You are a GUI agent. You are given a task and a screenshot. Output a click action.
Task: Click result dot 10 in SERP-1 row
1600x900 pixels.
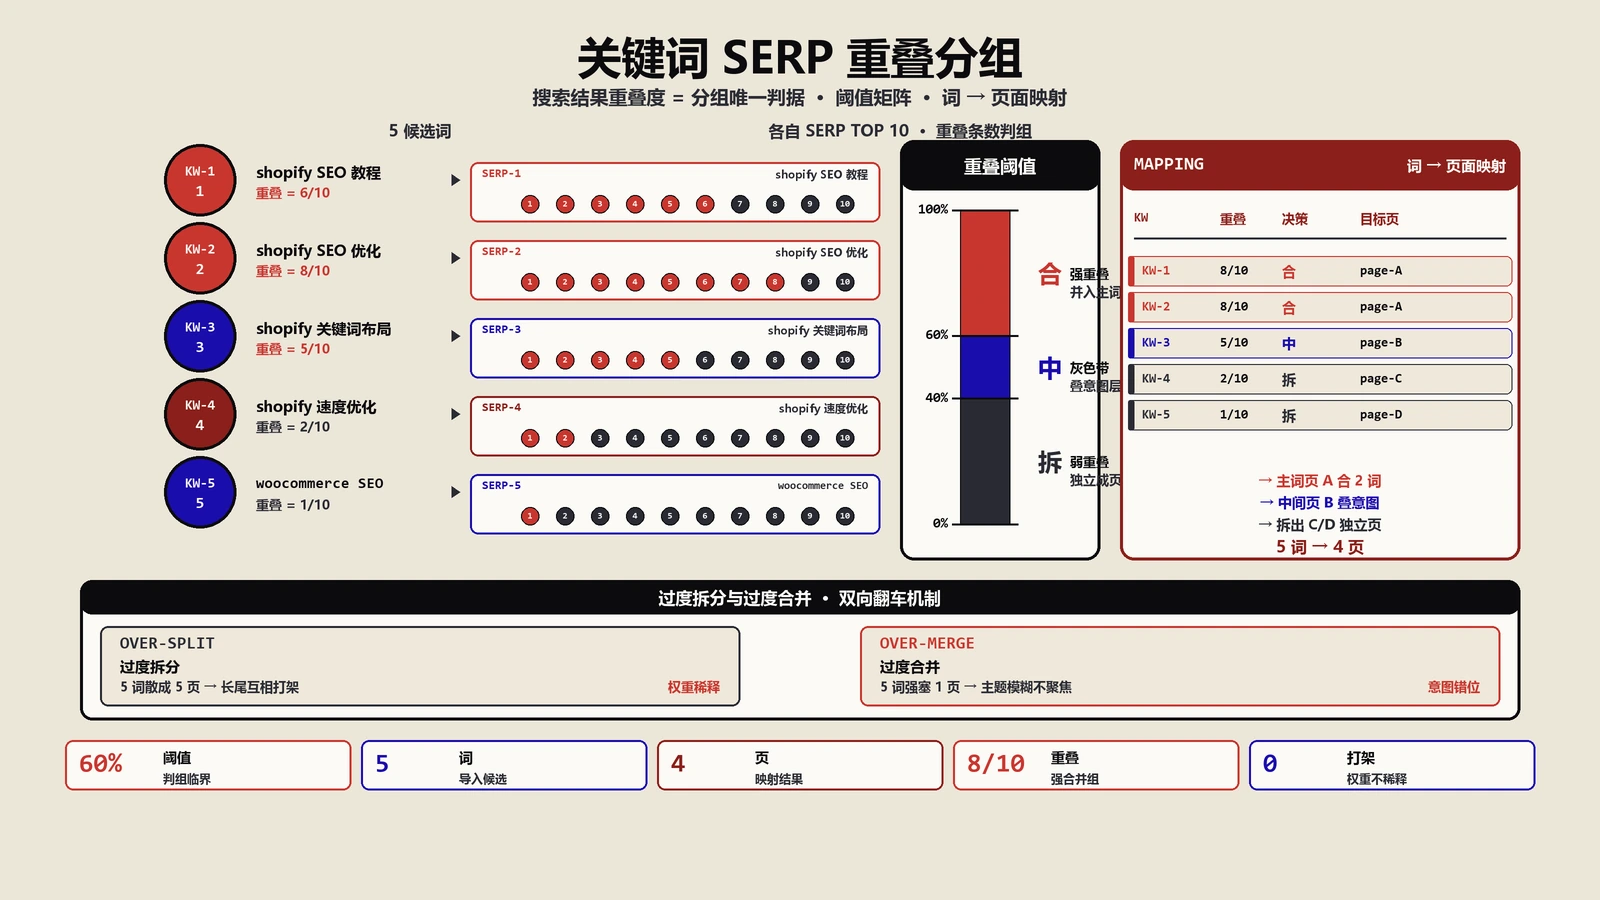click(845, 204)
